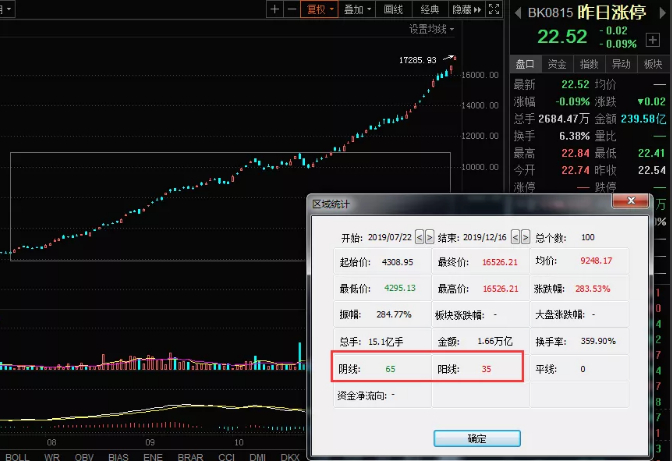Click the 阳线 count 35

[x=486, y=369]
